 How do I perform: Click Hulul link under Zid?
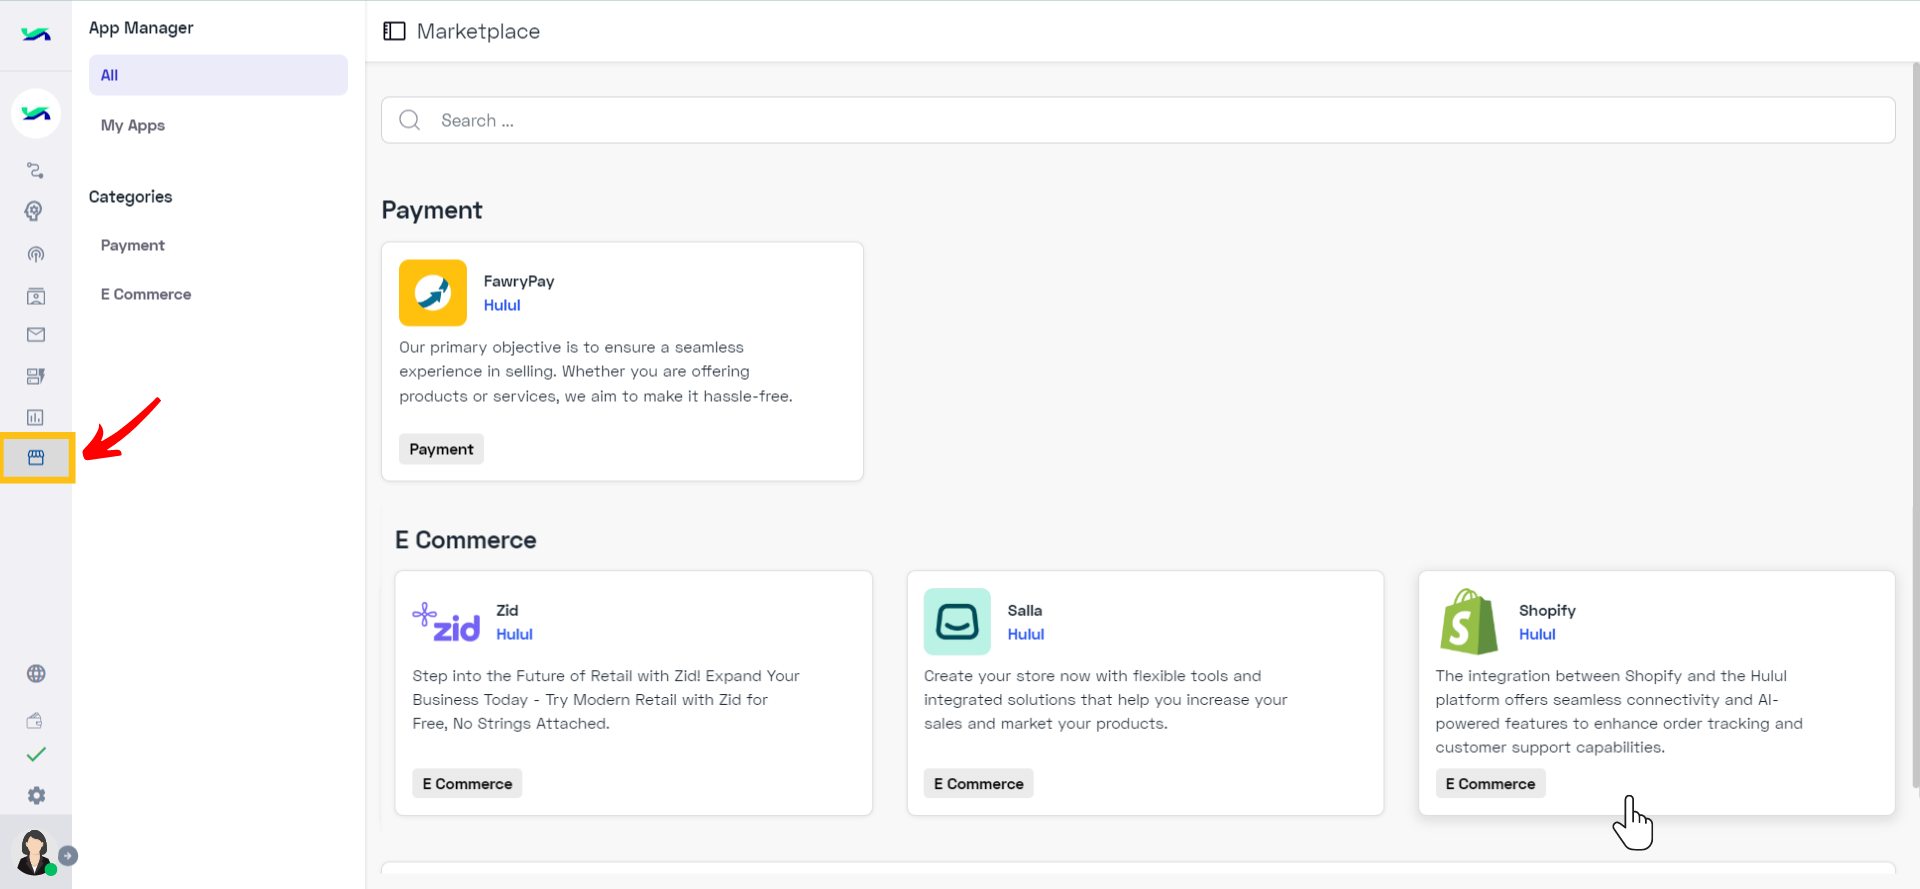pos(515,634)
